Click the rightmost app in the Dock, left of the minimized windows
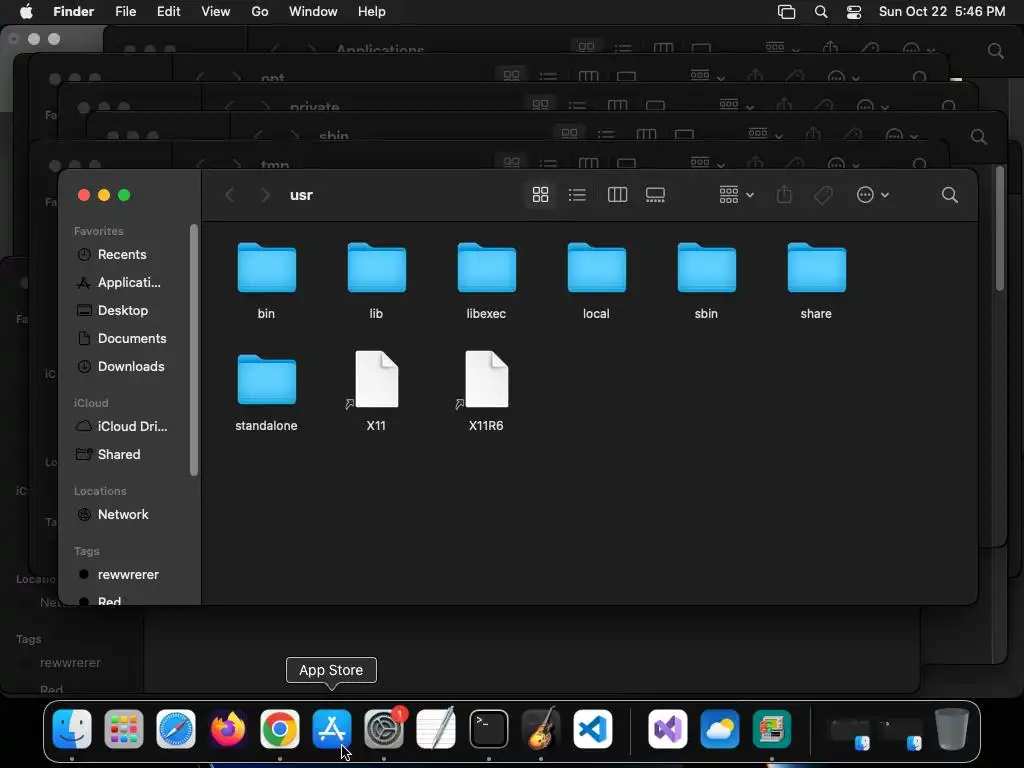1024x768 pixels. (x=772, y=729)
